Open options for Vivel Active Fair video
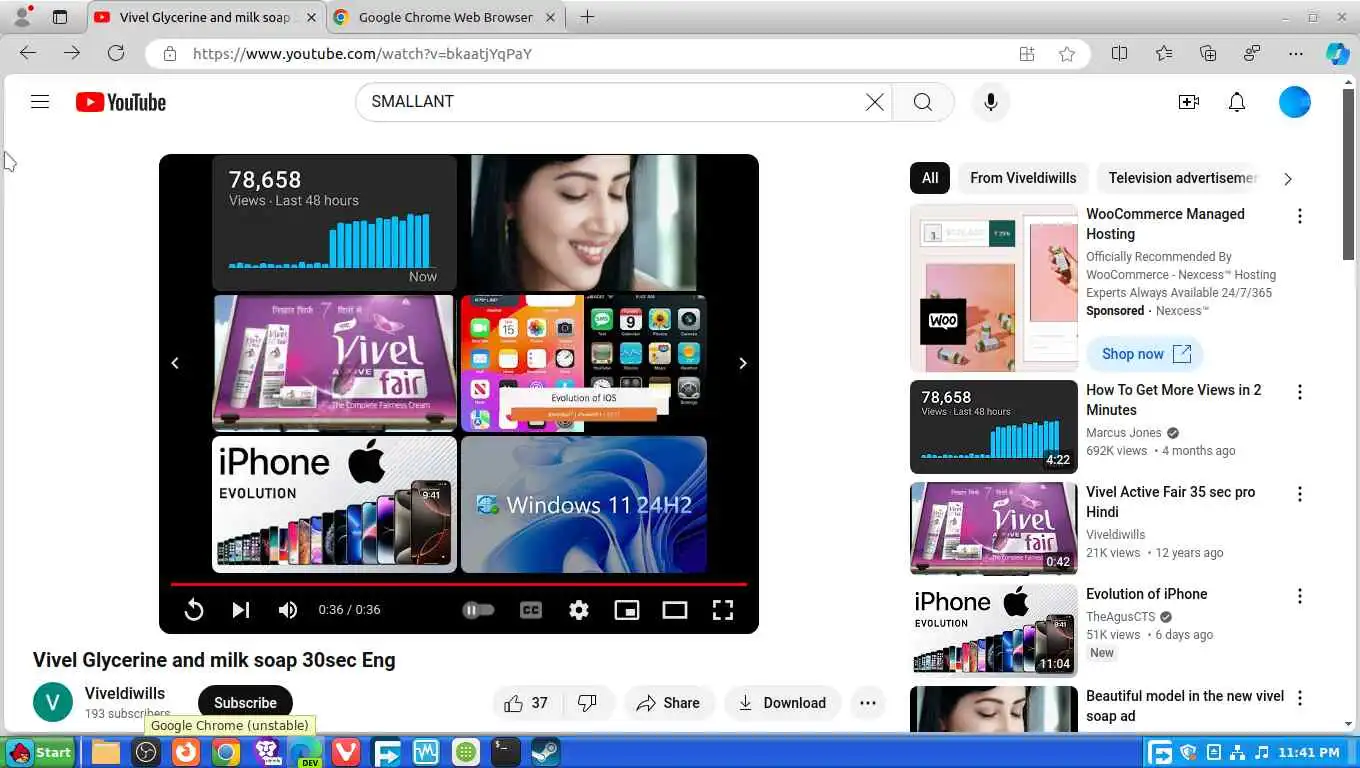 click(x=1300, y=494)
